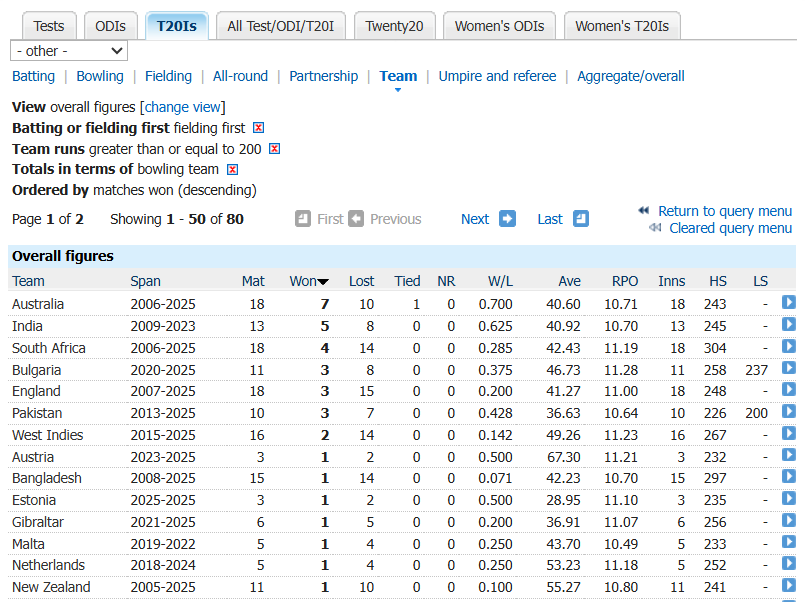Sort by the Tied column header

[x=407, y=281]
